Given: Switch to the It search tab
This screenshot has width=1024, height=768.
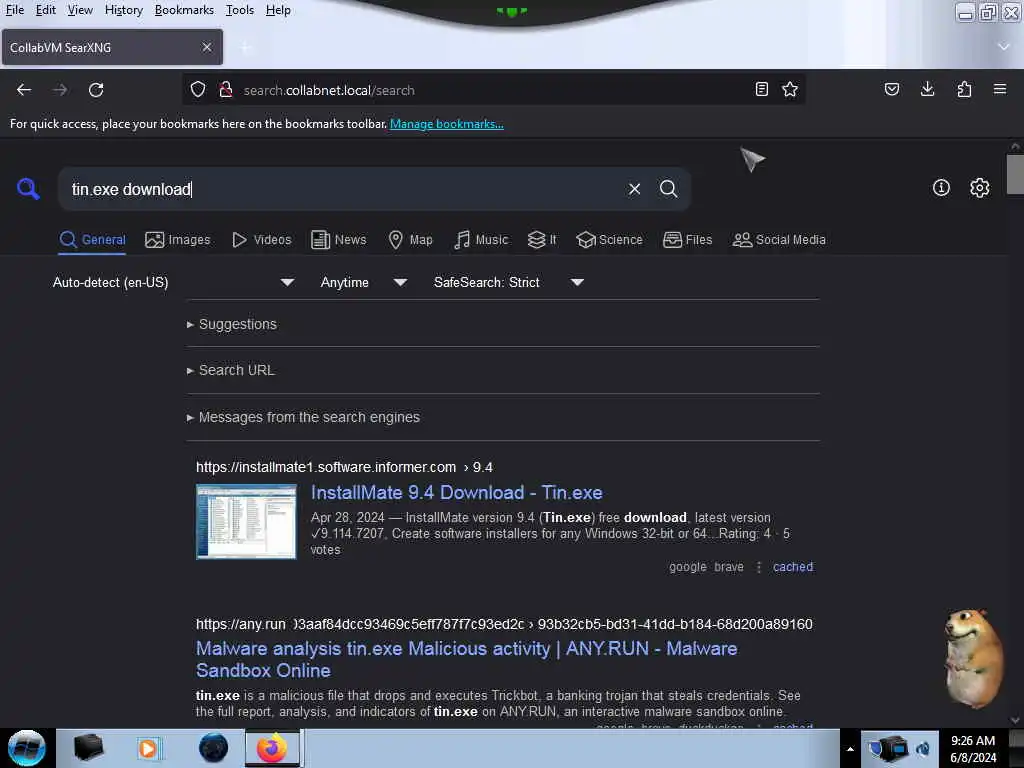Looking at the screenshot, I should click(x=542, y=240).
